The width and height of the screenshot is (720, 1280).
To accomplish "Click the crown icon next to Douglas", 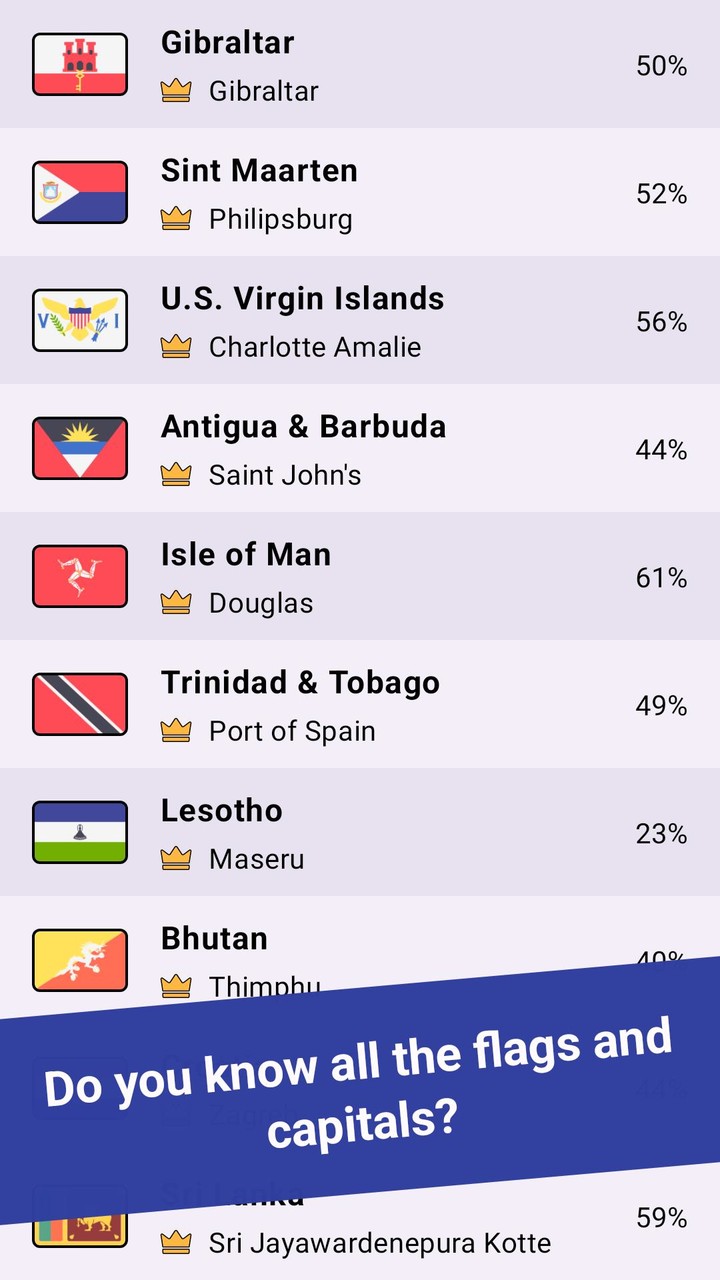I will point(176,603).
